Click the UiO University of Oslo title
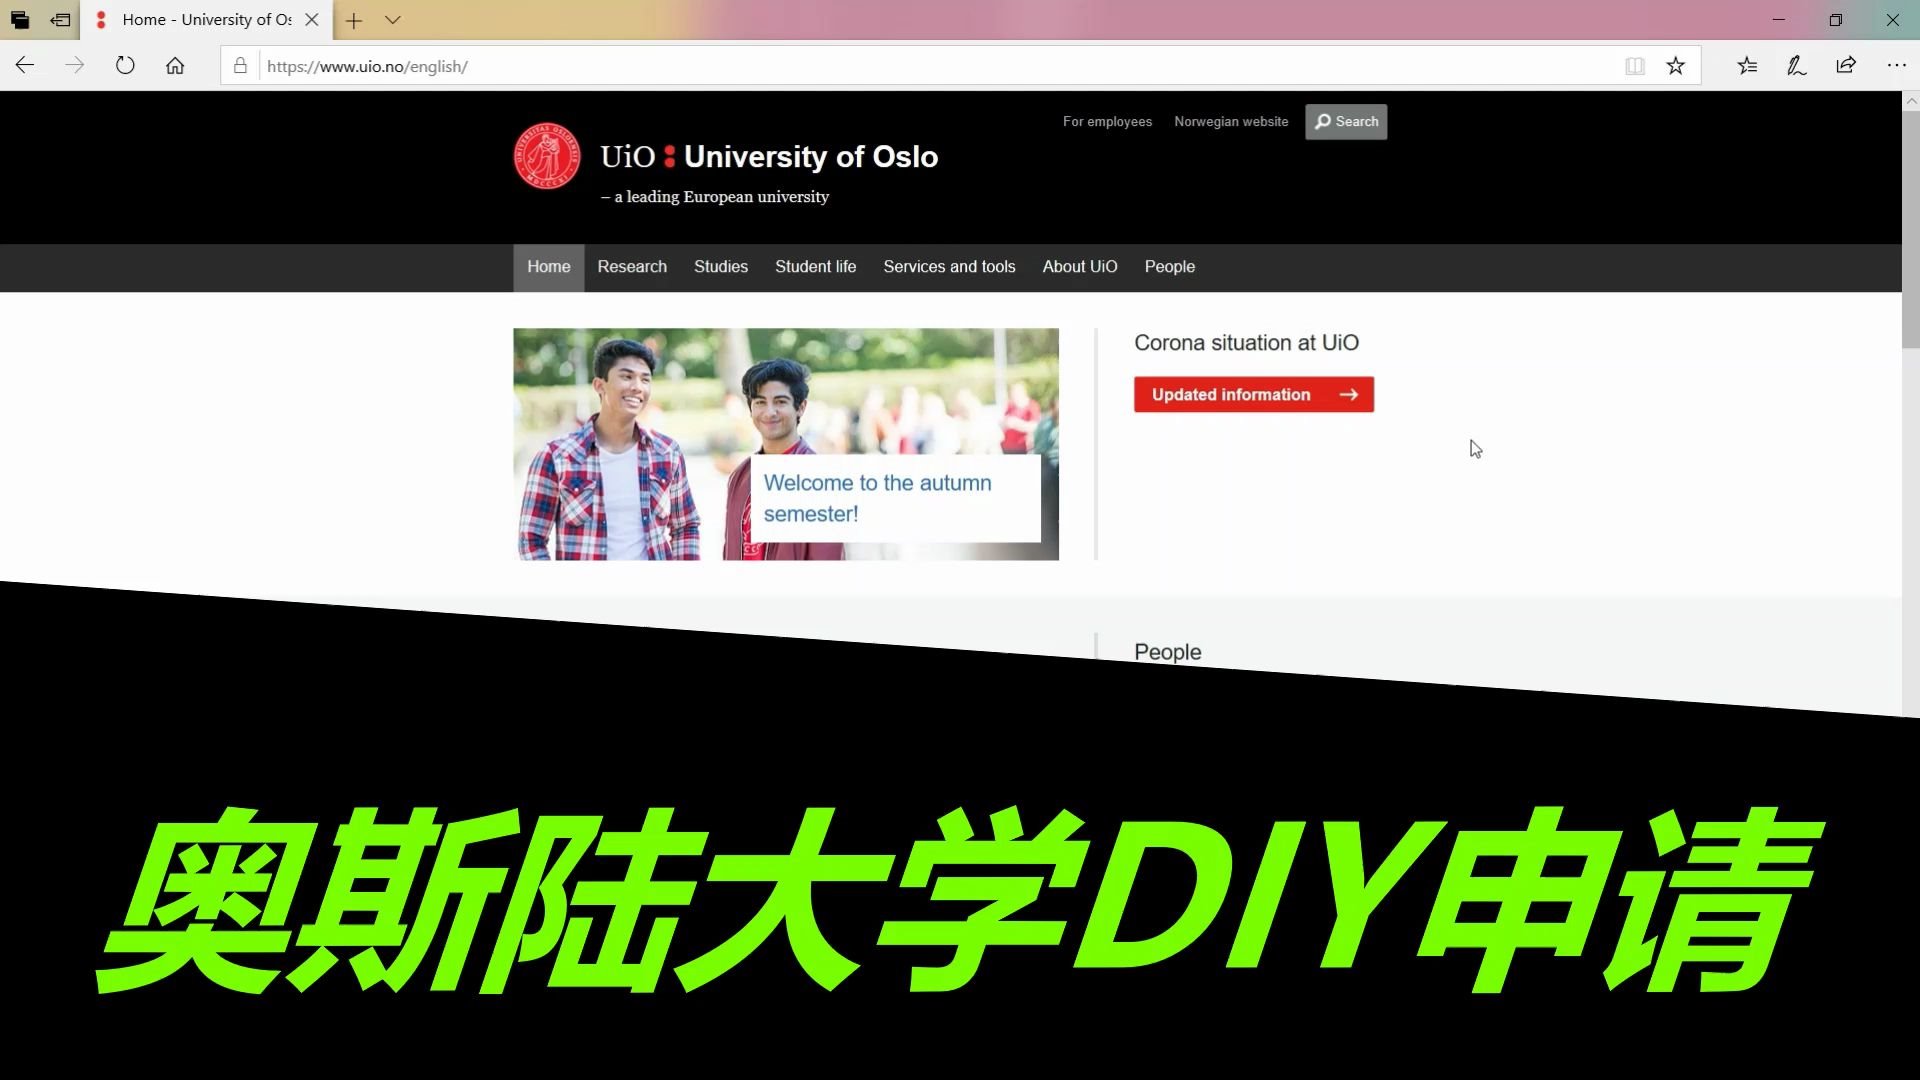This screenshot has height=1080, width=1920. coord(769,157)
